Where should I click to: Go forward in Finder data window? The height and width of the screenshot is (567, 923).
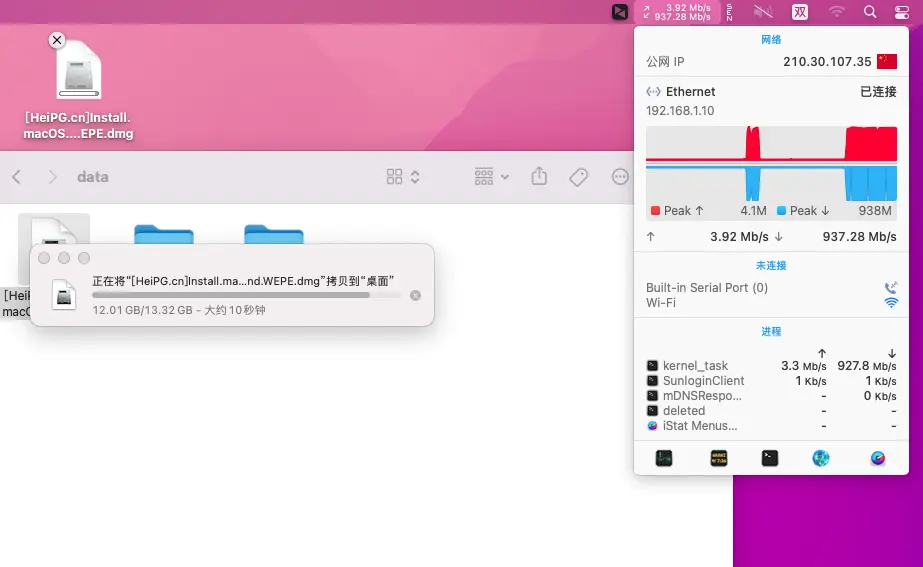point(52,177)
